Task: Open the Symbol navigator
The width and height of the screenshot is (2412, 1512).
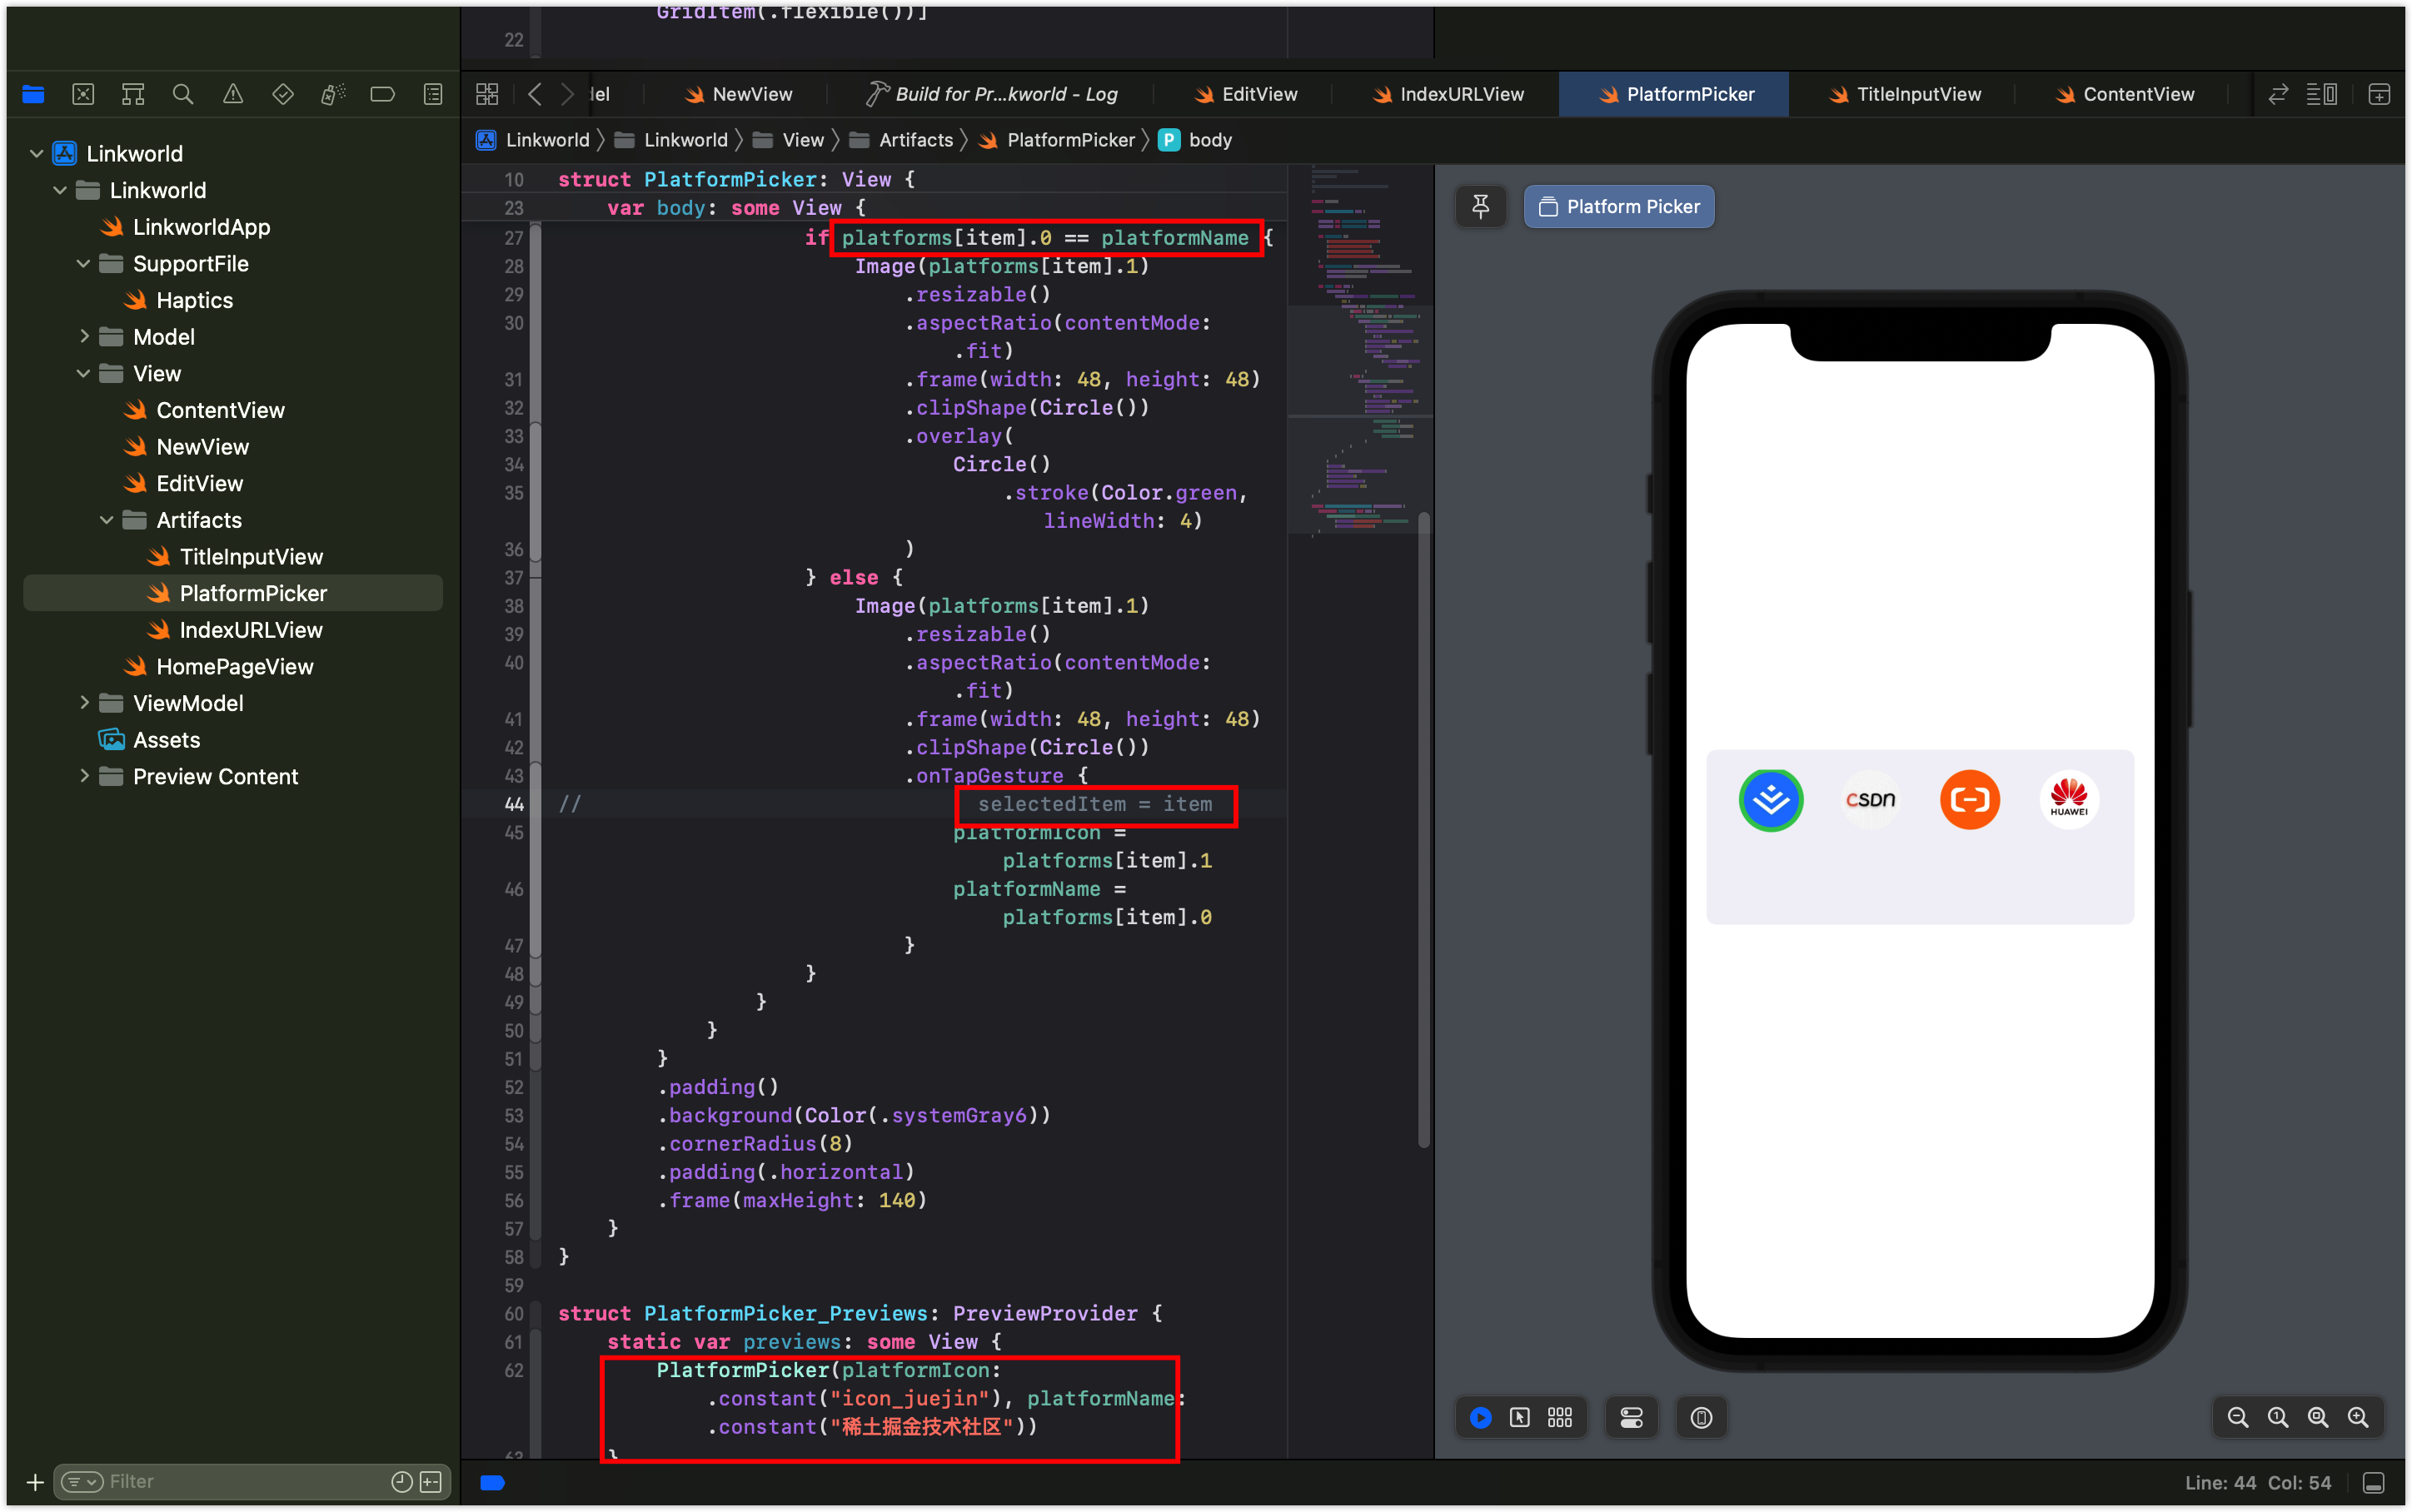Action: click(x=133, y=94)
